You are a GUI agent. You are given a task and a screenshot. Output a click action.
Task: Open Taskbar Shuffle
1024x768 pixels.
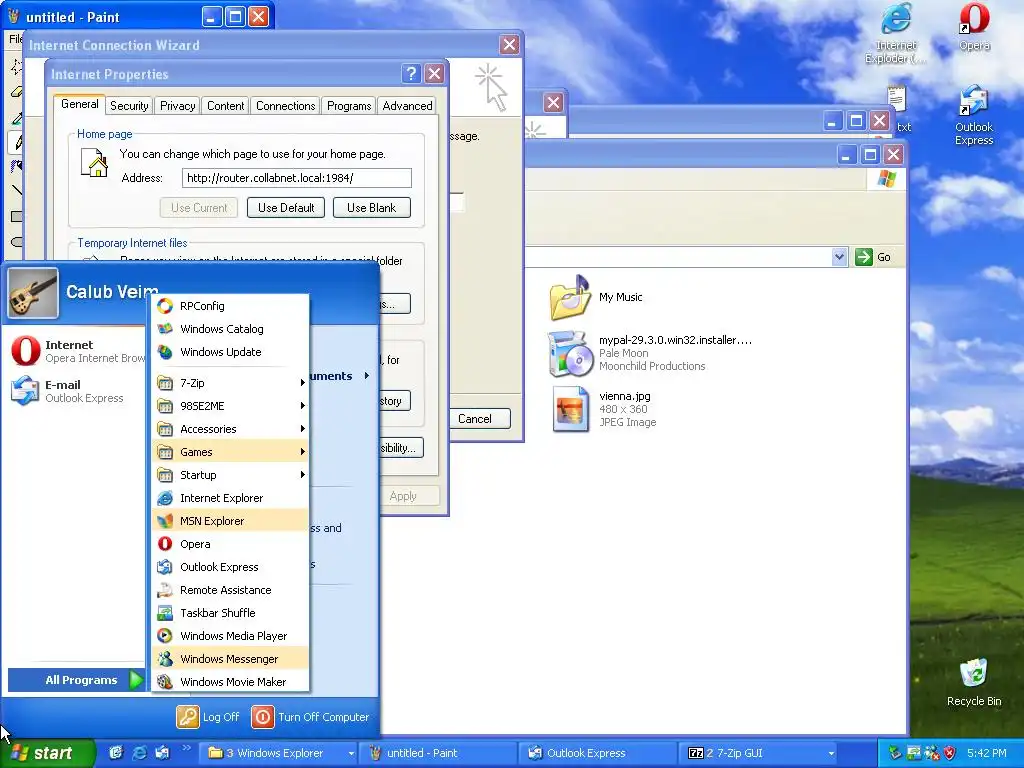230,613
